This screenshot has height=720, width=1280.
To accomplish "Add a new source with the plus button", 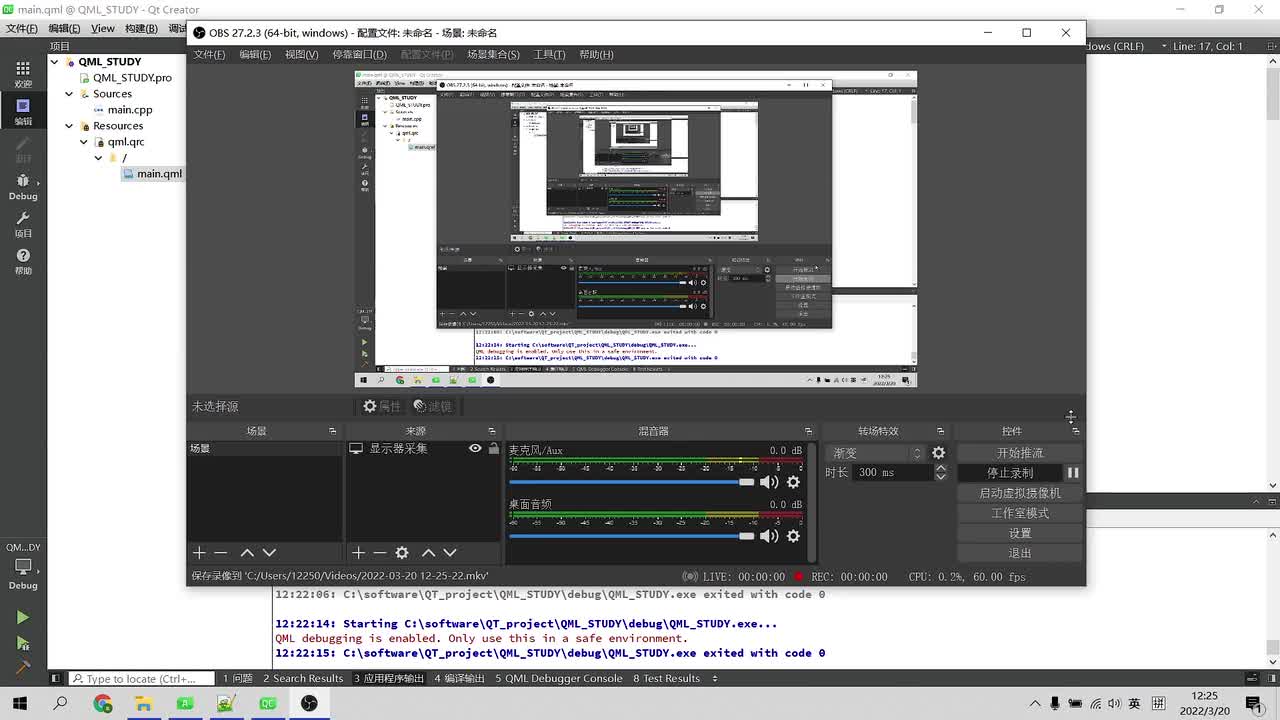I will (x=358, y=552).
